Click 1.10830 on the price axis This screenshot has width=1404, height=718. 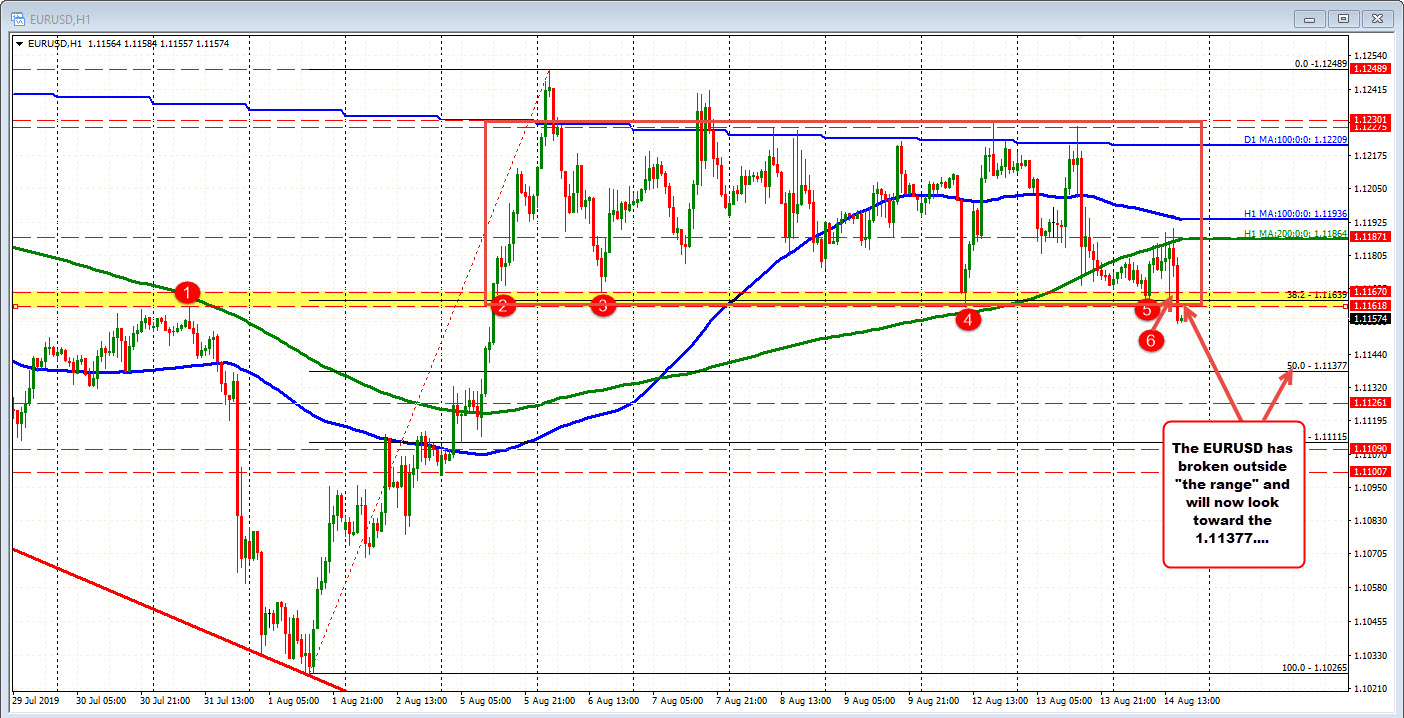pos(1372,521)
